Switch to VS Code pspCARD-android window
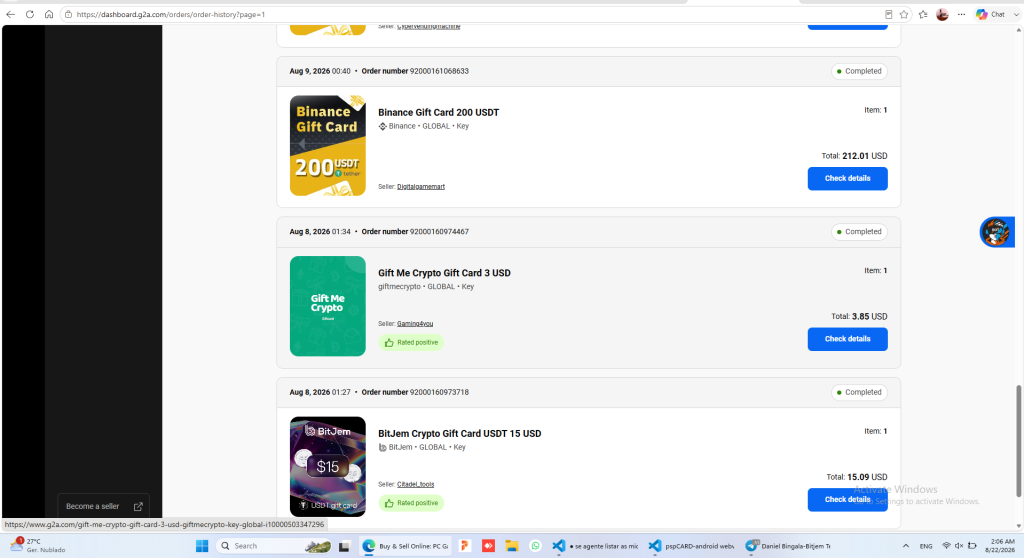This screenshot has height=558, width=1024. click(691, 546)
